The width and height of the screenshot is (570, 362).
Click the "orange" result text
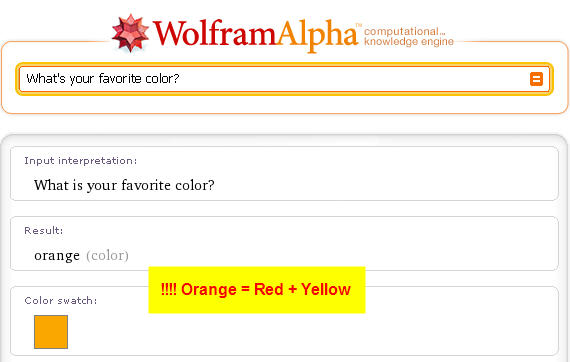click(x=57, y=256)
